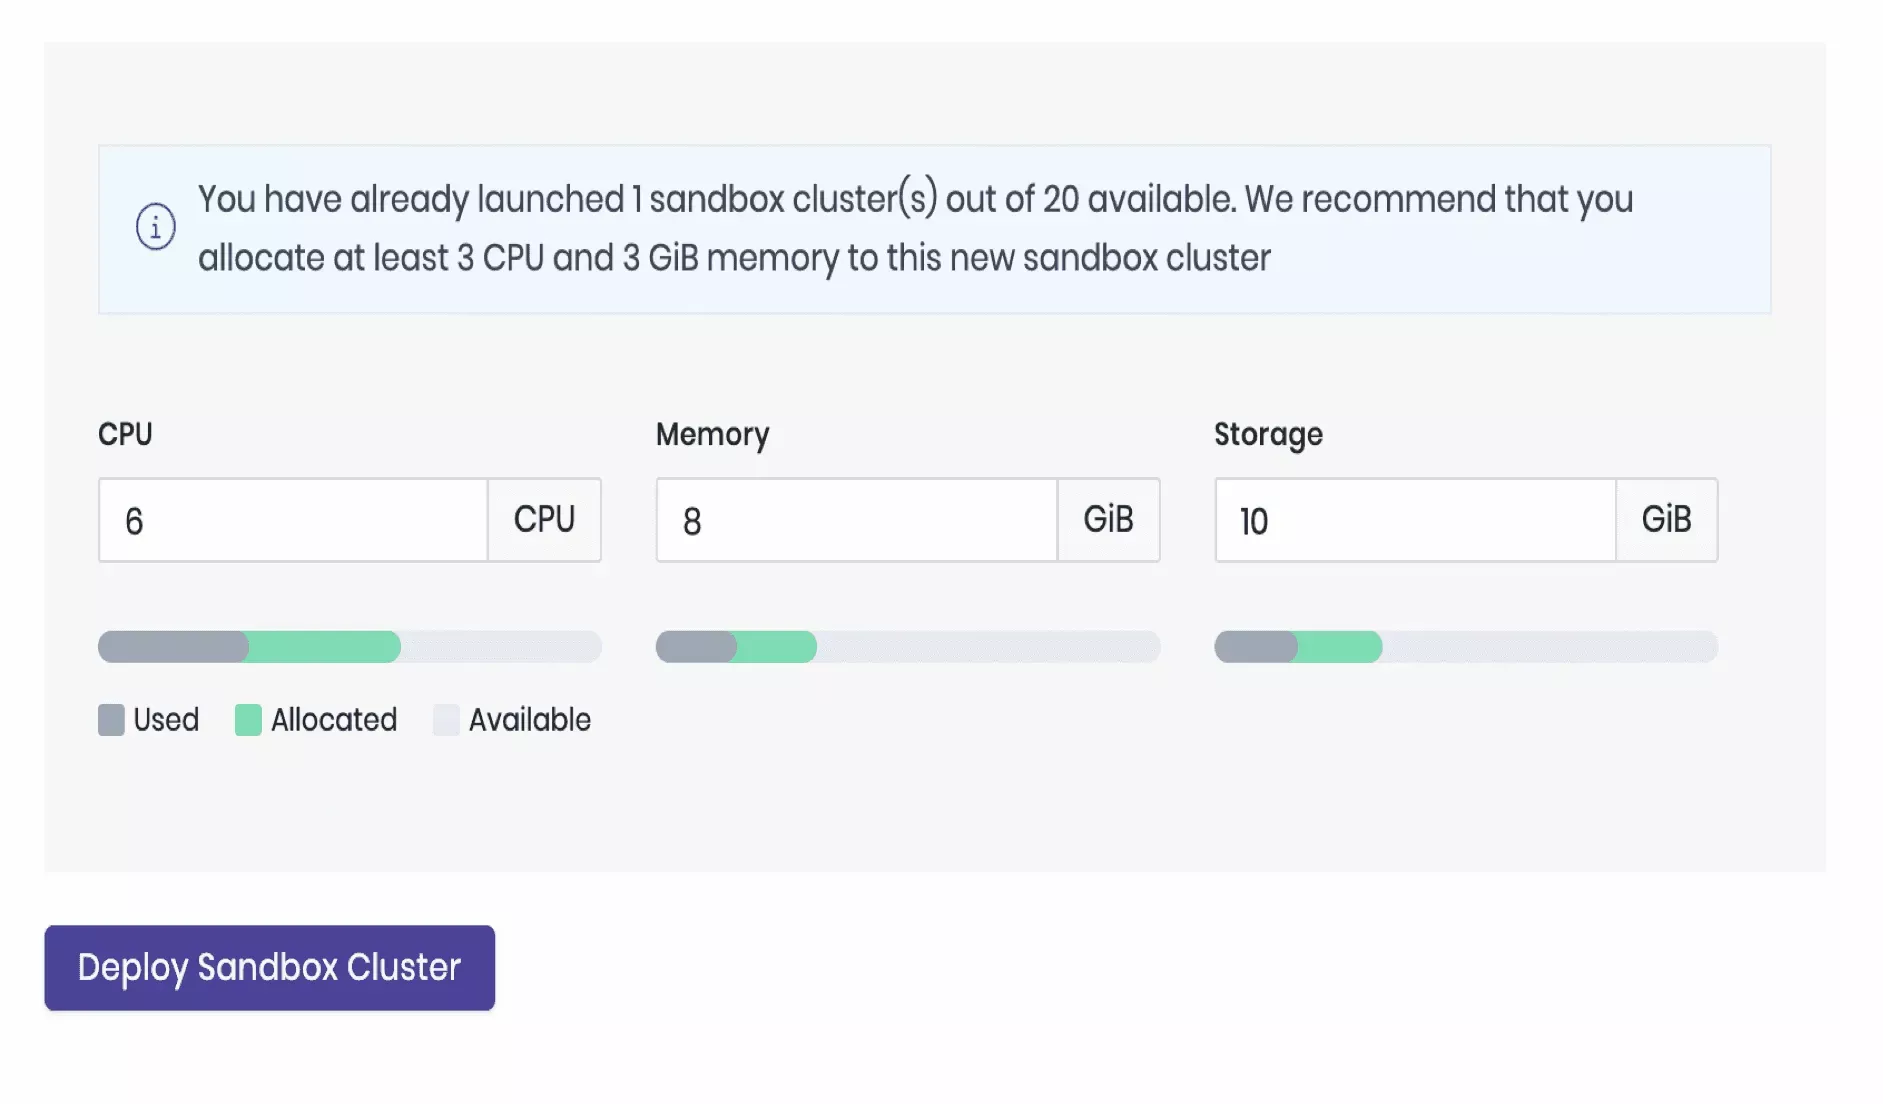Click the CPU usage progress bar
The image size is (1883, 1104).
tap(349, 647)
